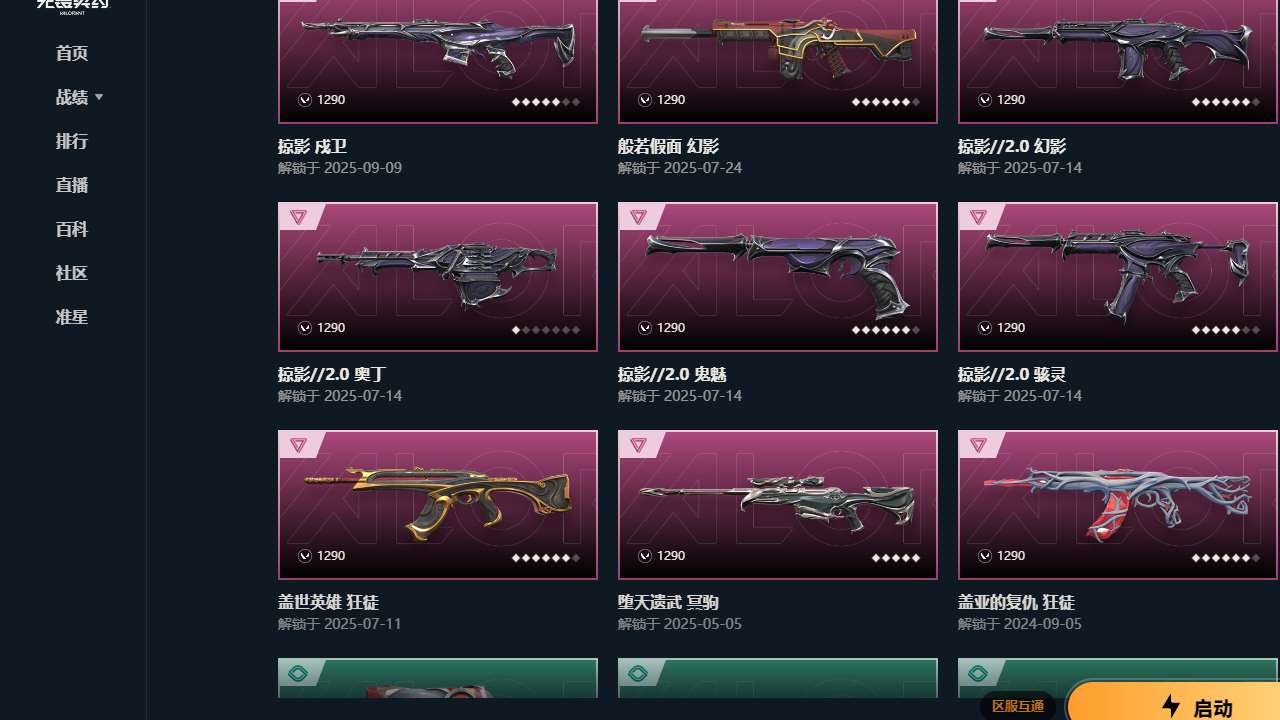Viewport: 1280px width, 720px height.
Task: Click the VP currency icon on 堕天遗武 冥驹 card
Action: point(645,556)
